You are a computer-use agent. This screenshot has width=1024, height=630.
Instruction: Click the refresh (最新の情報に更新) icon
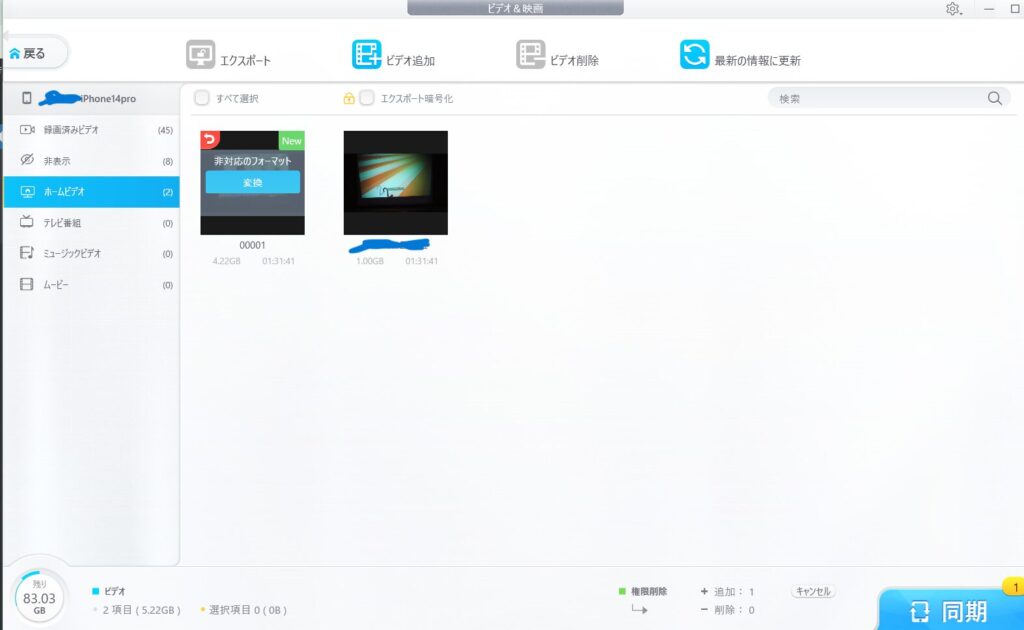694,54
